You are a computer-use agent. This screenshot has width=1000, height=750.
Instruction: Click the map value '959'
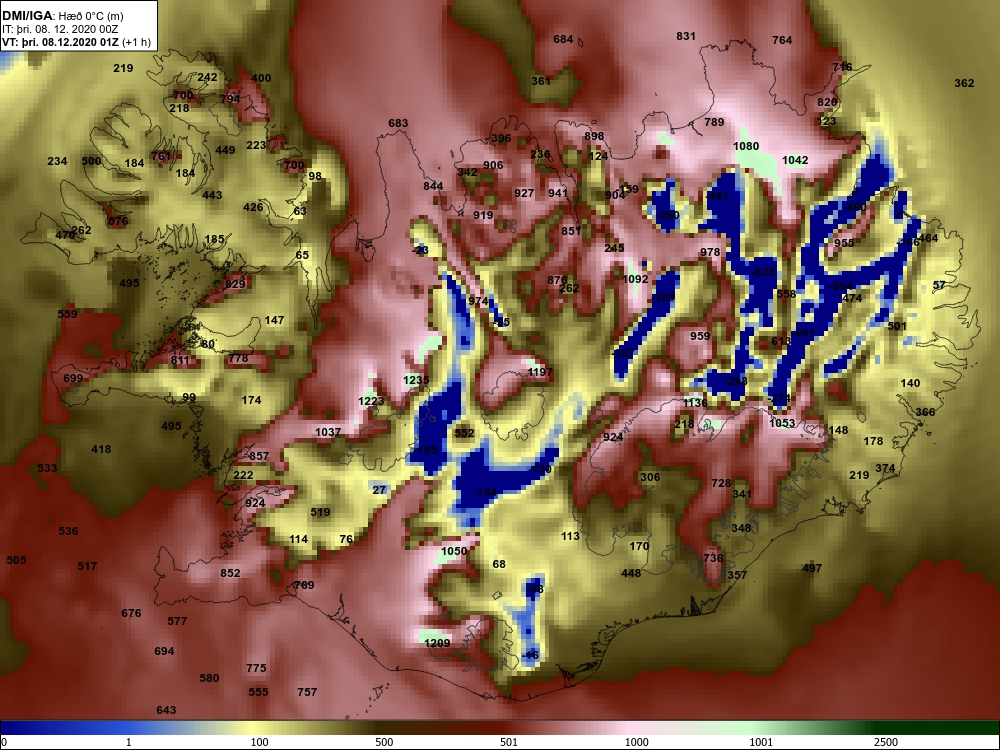[x=700, y=336]
